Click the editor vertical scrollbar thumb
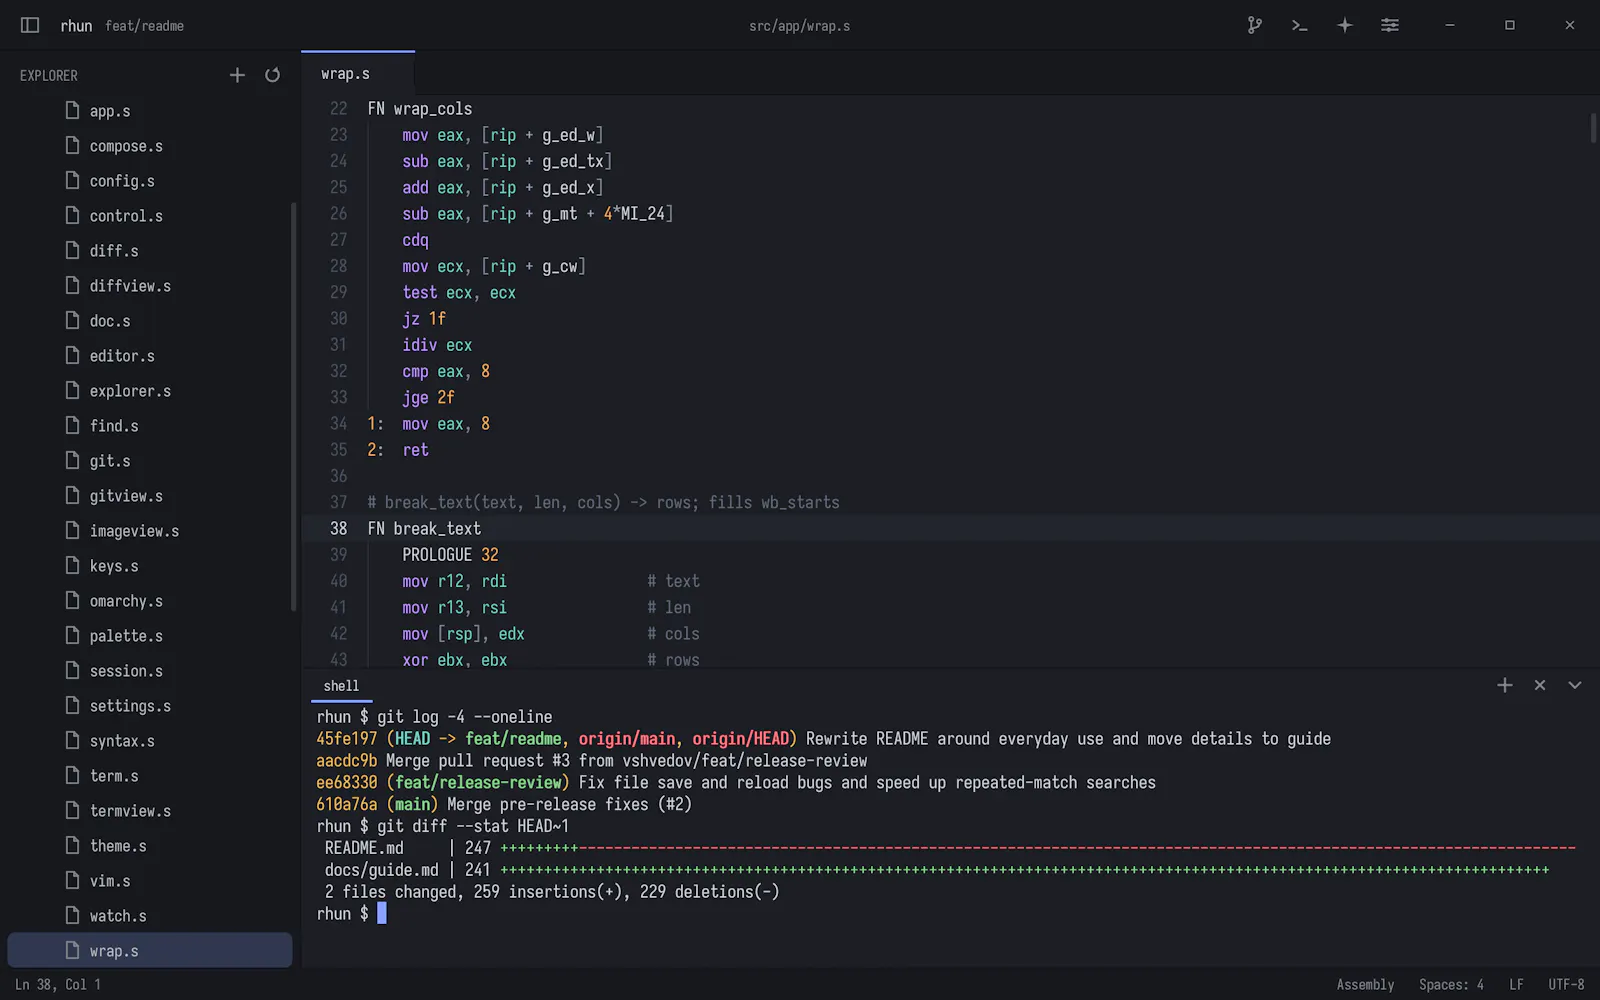 1594,128
